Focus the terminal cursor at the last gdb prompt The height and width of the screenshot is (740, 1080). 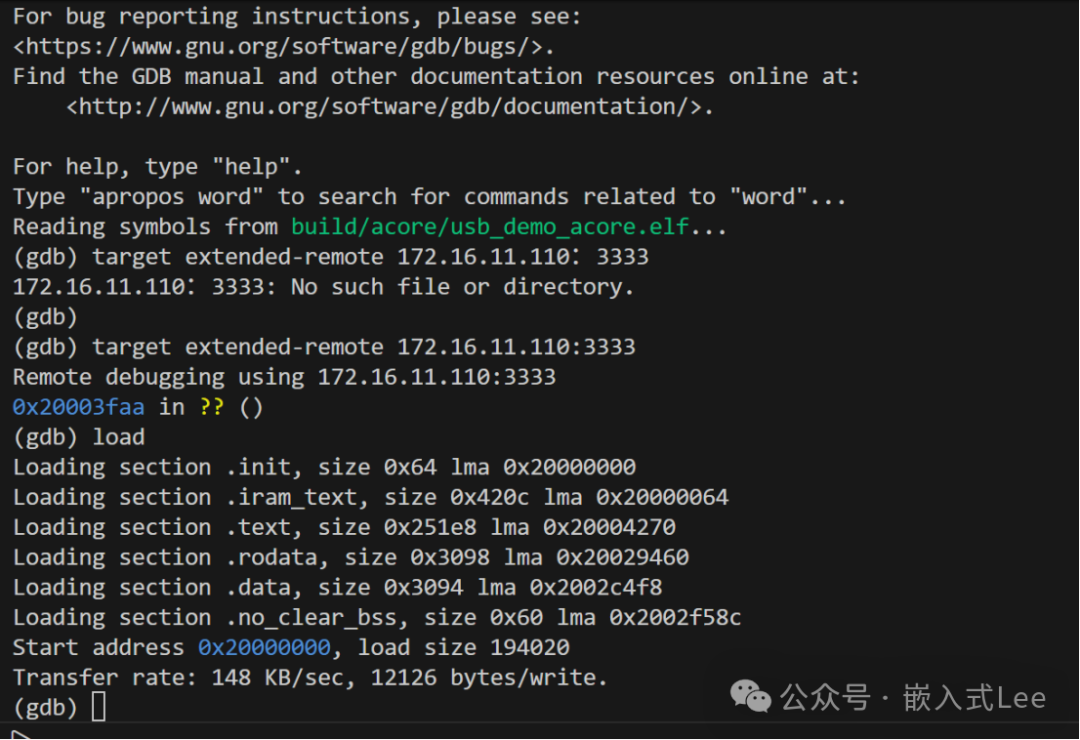click(x=98, y=707)
